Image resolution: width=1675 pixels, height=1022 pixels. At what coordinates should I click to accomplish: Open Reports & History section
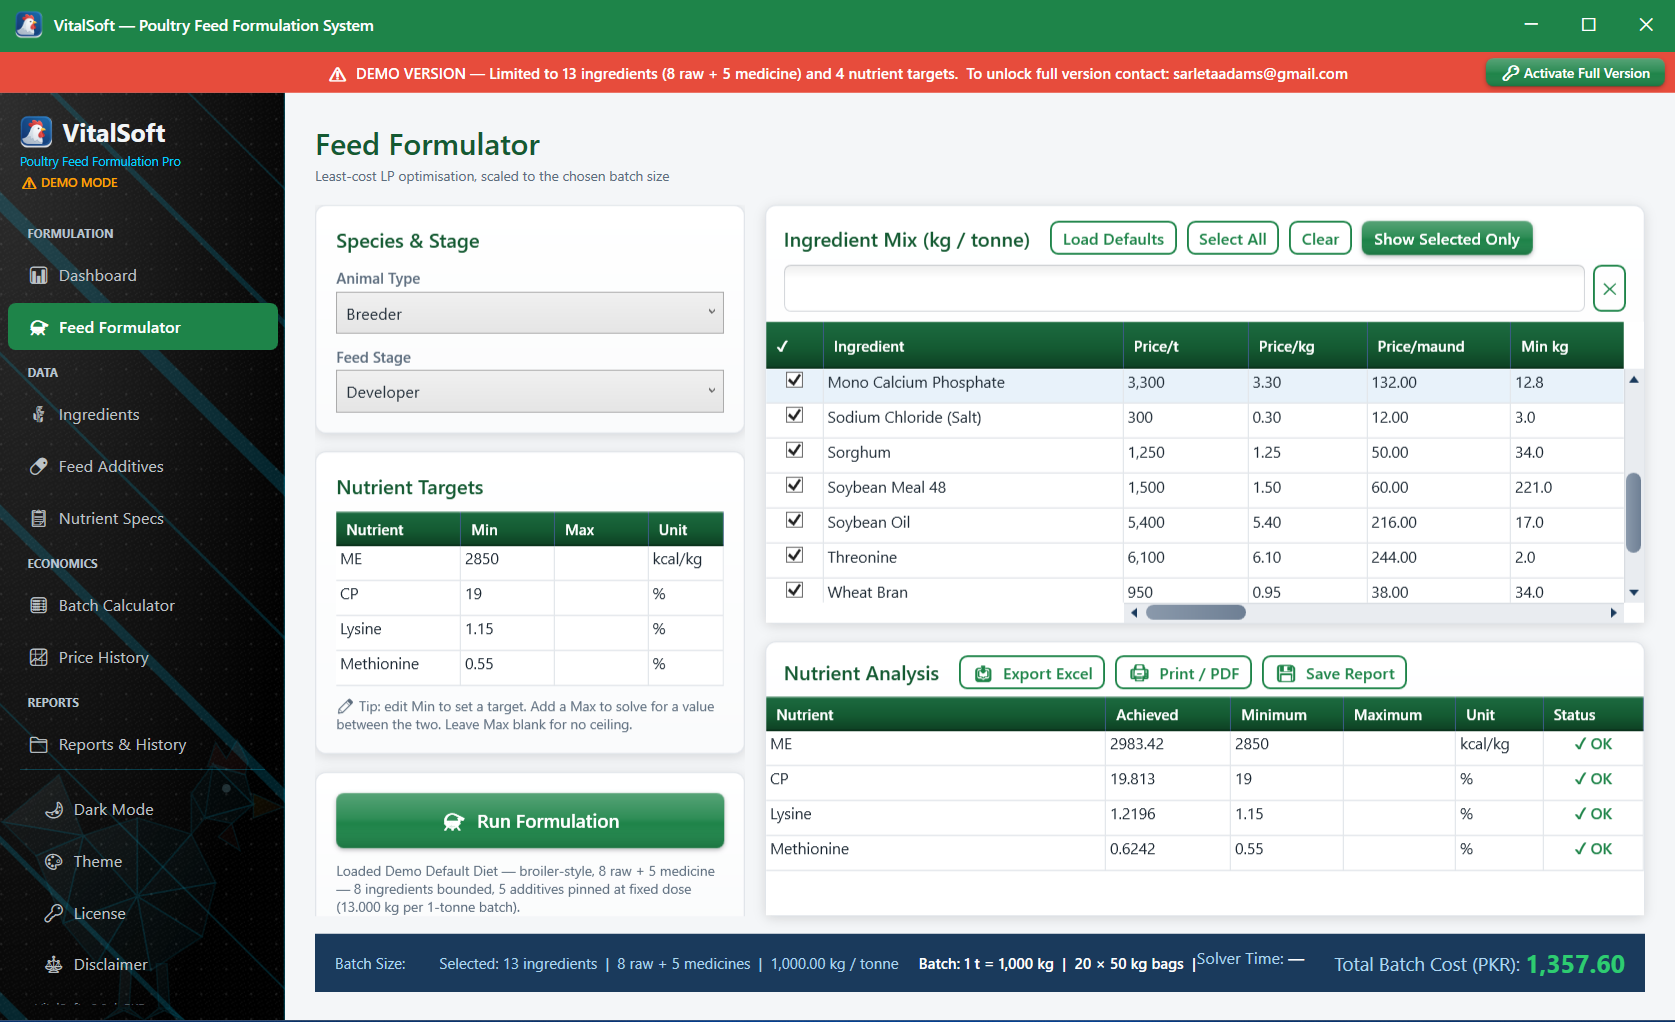pyautogui.click(x=143, y=744)
